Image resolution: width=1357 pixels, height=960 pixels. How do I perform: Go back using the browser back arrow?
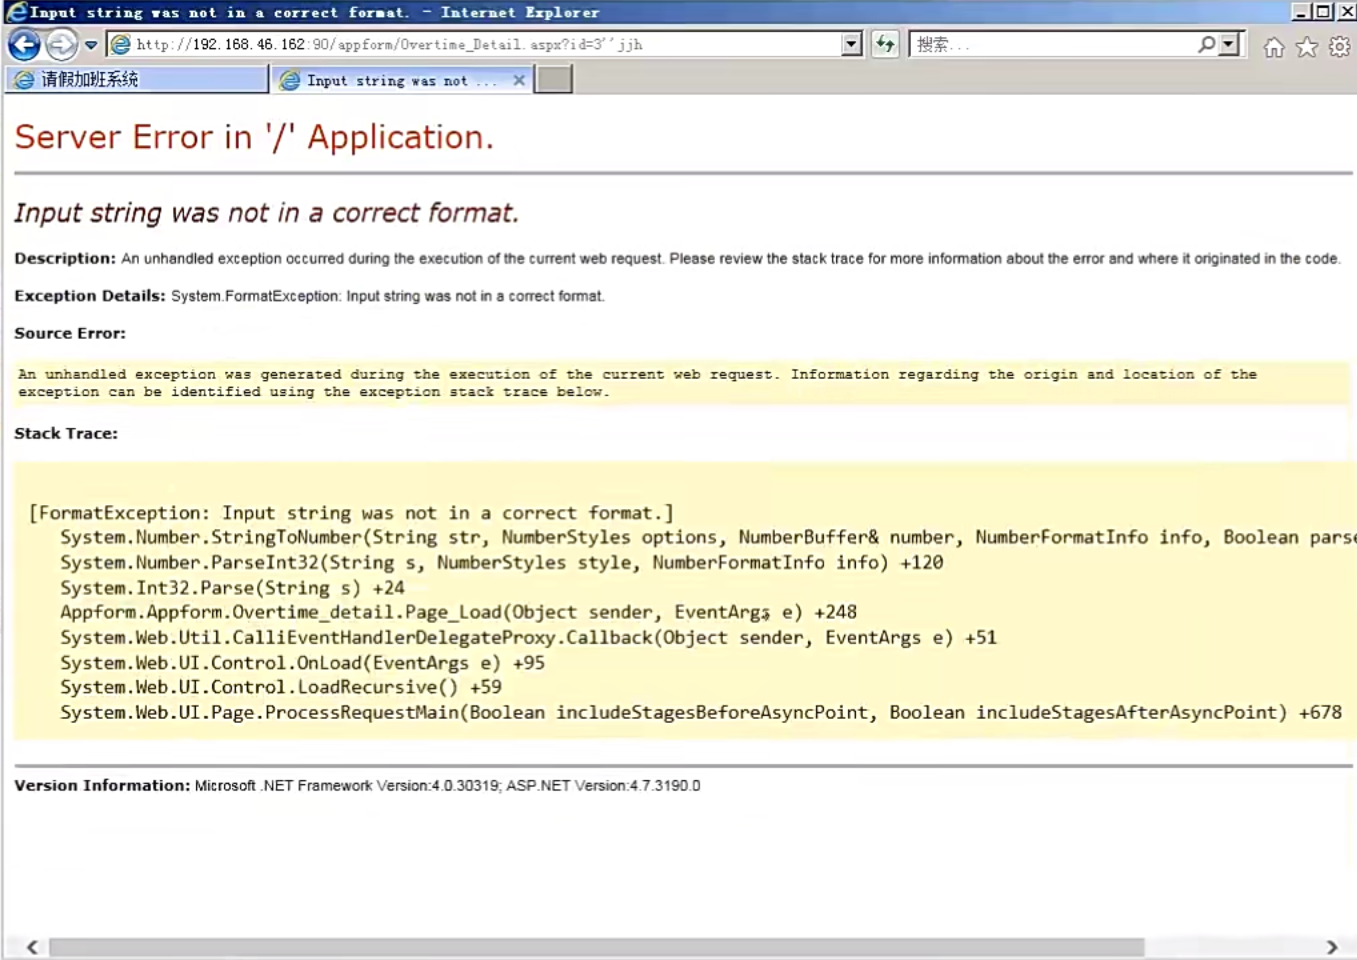24,45
